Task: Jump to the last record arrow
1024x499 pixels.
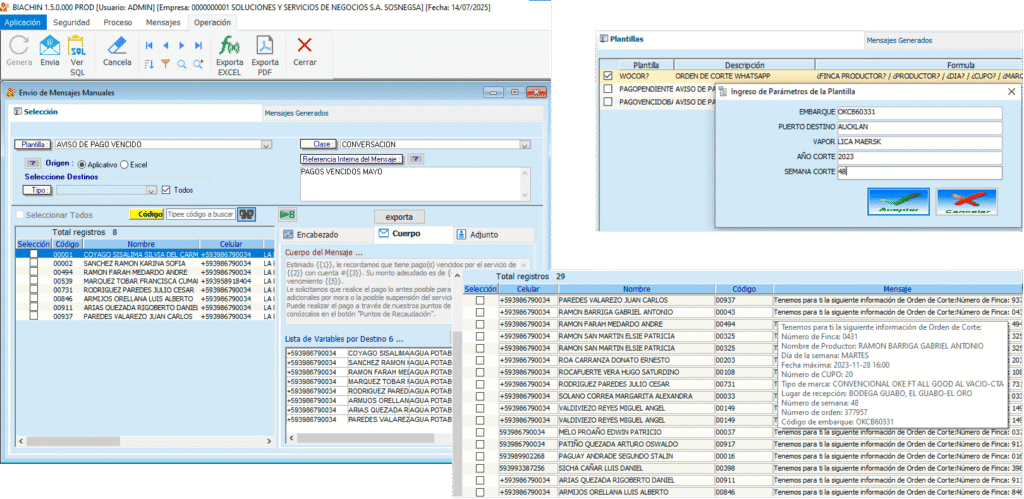Action: (x=199, y=46)
